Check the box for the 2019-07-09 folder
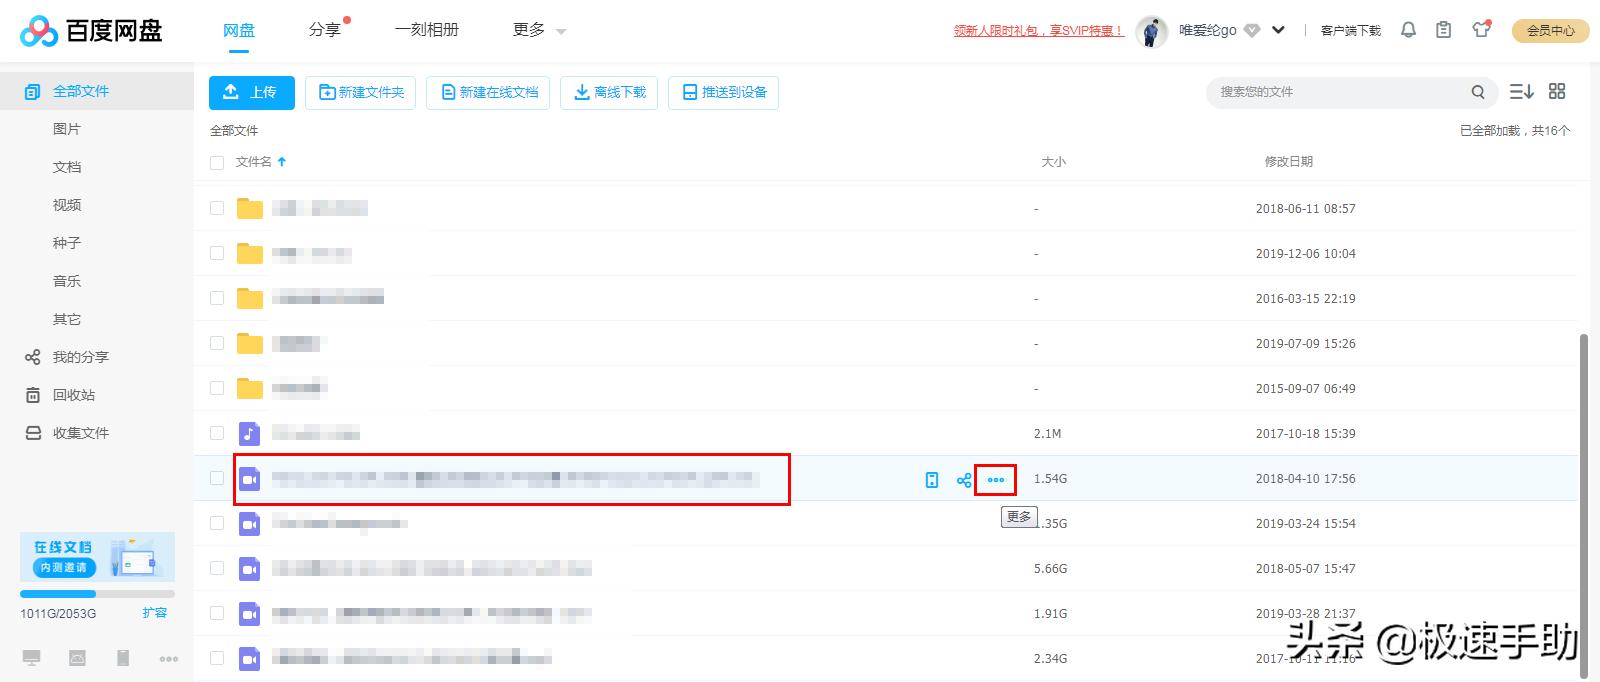Screen dimensions: 1600x682 pos(217,343)
